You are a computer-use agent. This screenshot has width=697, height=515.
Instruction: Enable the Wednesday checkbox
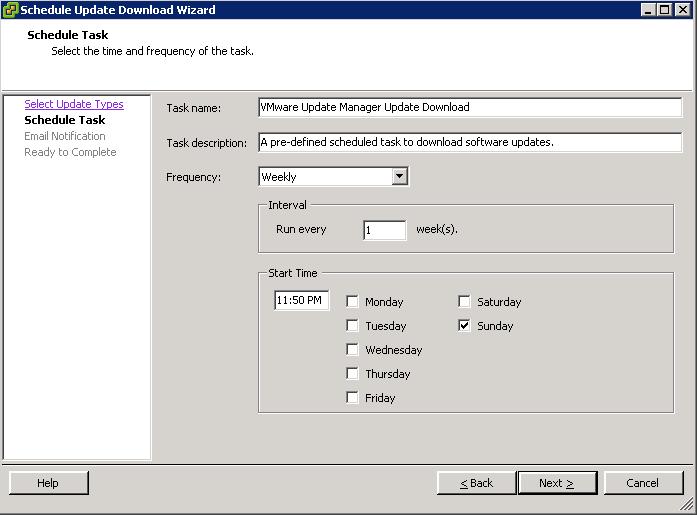click(352, 349)
